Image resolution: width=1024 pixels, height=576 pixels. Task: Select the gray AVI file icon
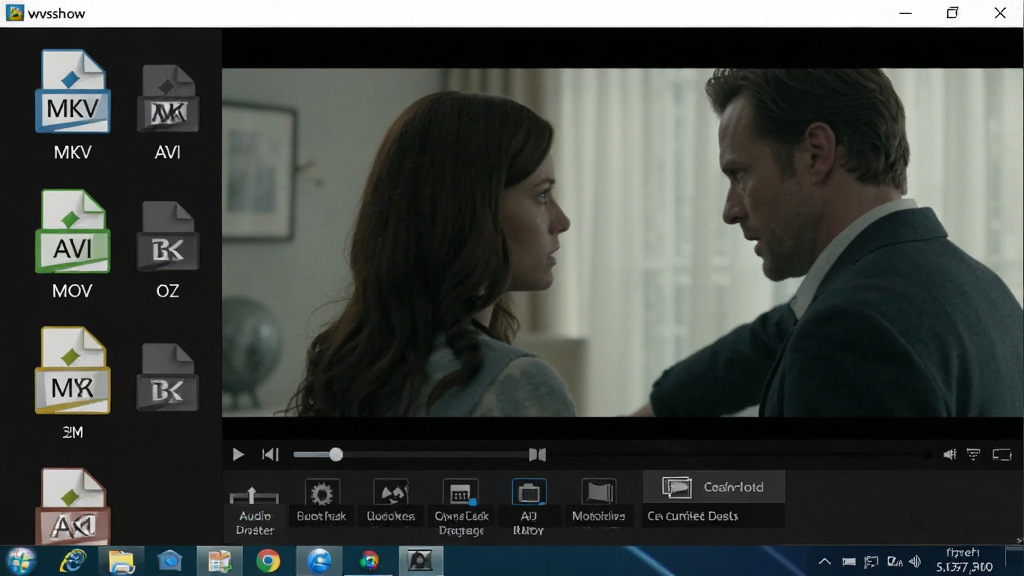tap(168, 98)
